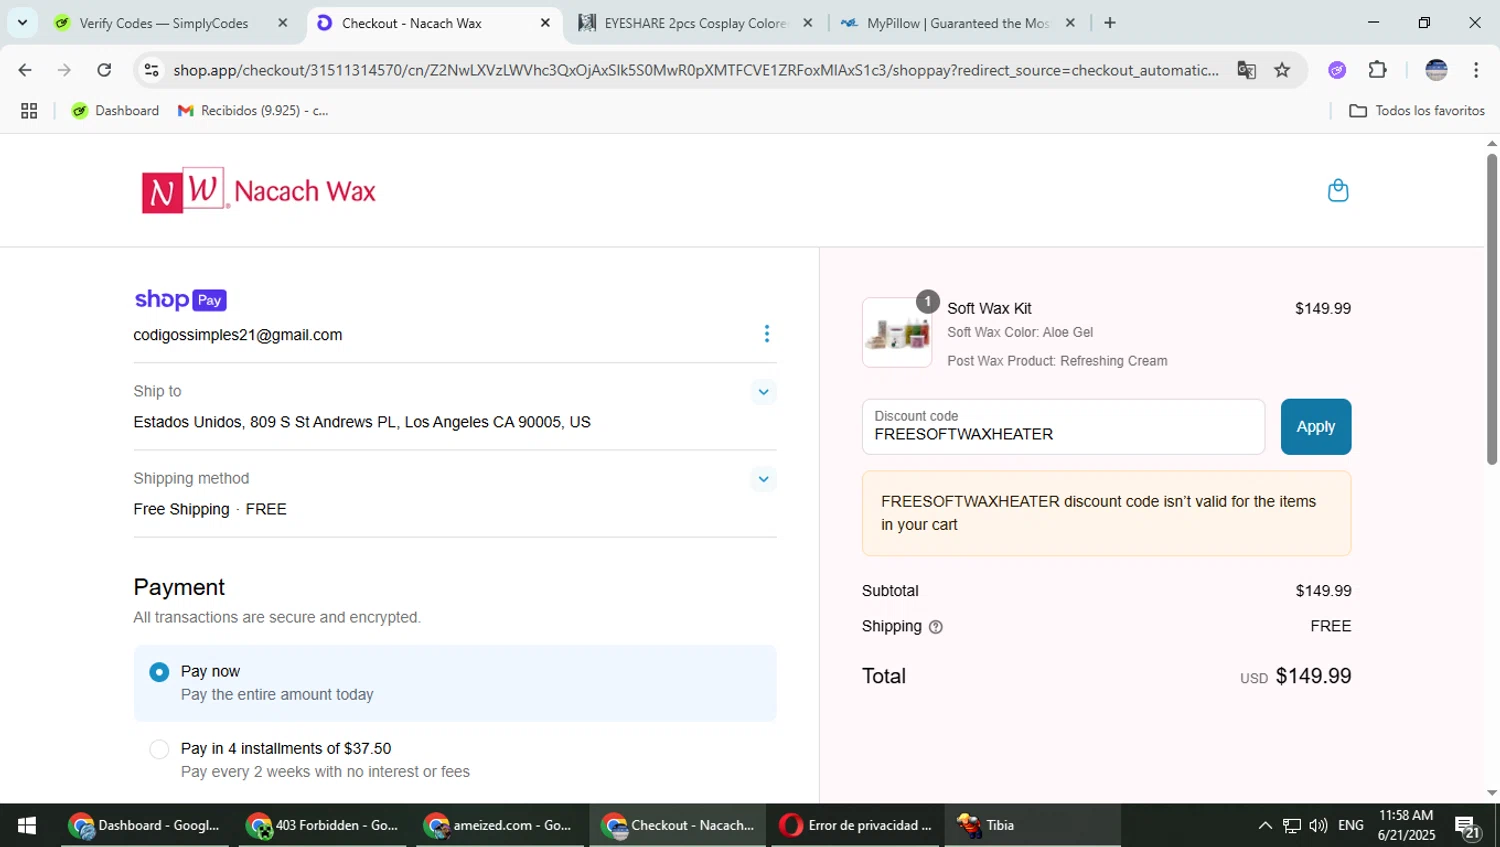The width and height of the screenshot is (1500, 847).
Task: Reload the checkout page
Action: click(104, 70)
